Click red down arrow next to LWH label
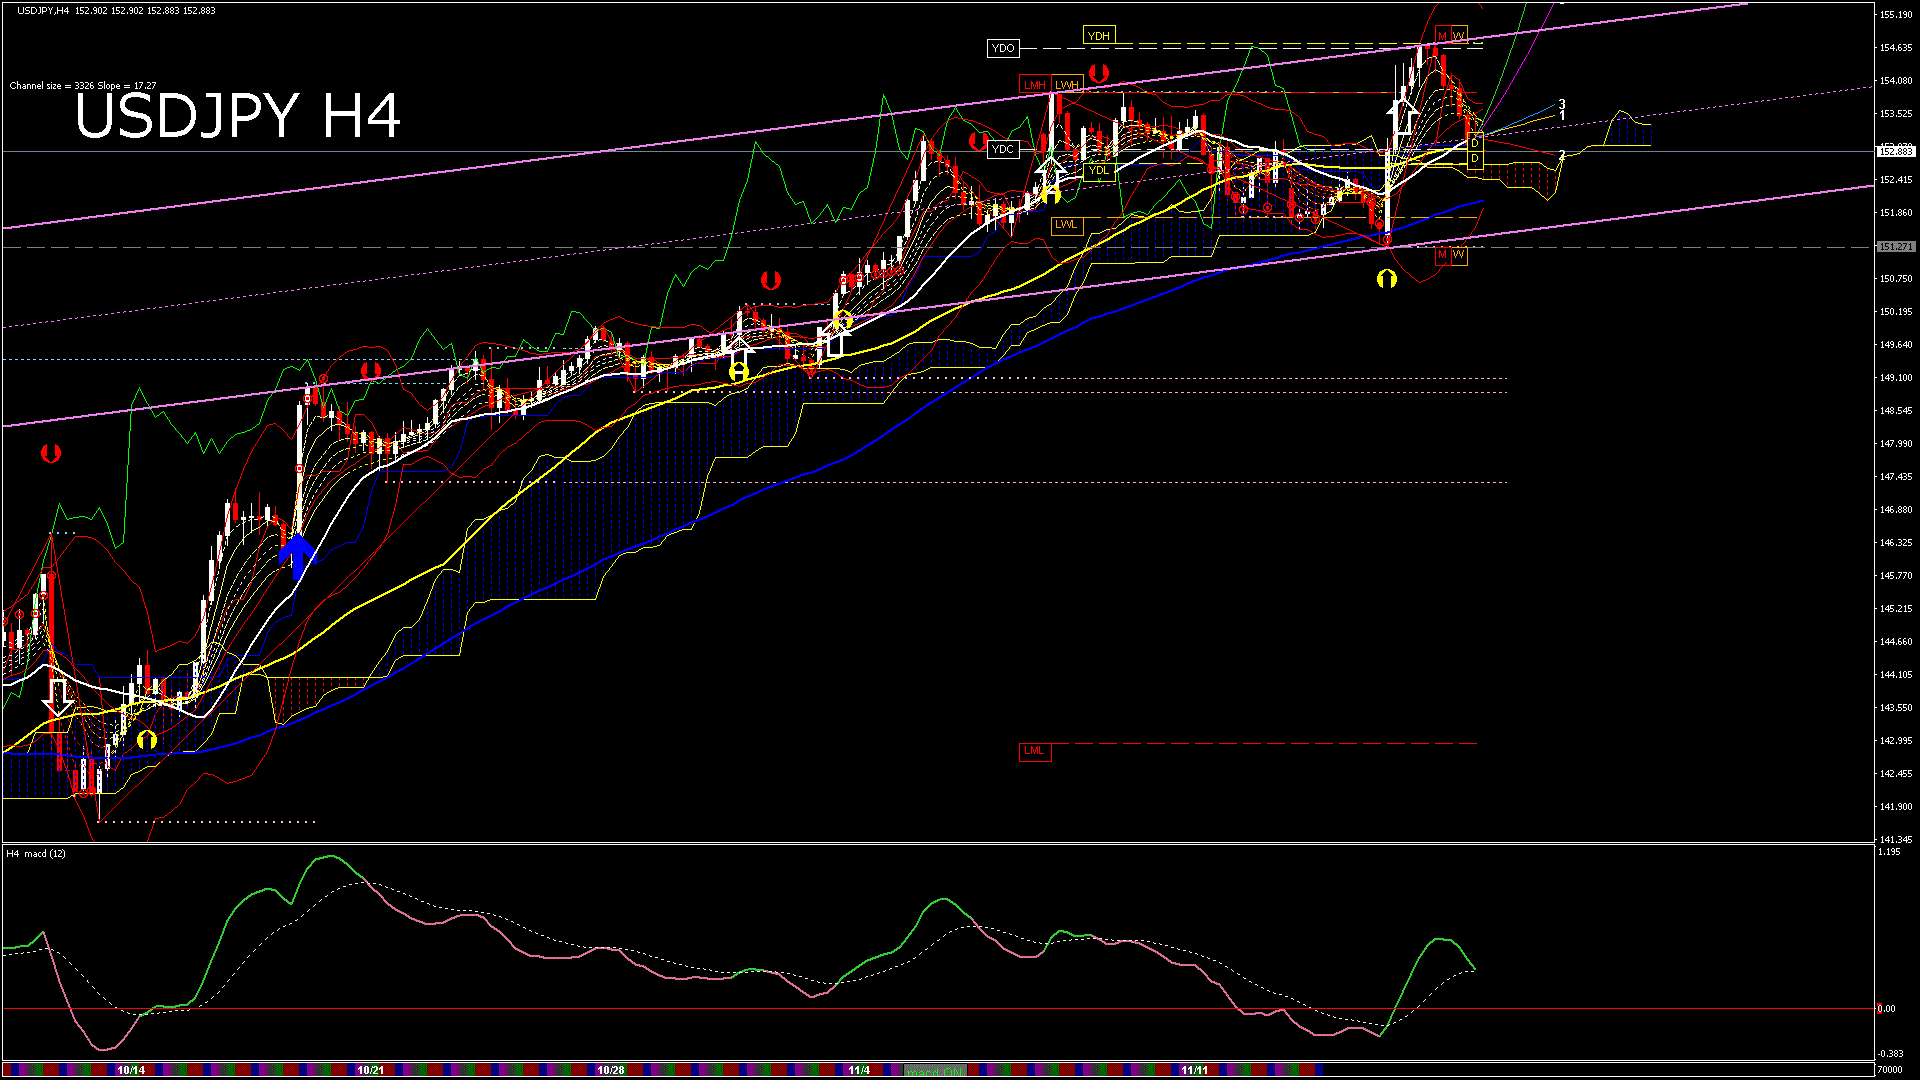This screenshot has height=1080, width=1920. coord(1099,73)
